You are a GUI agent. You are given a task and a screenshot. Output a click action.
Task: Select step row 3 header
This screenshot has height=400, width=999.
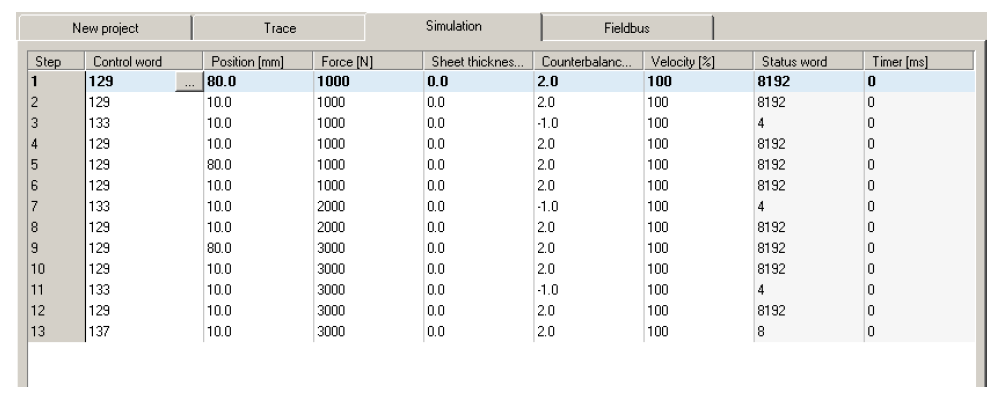56,124
